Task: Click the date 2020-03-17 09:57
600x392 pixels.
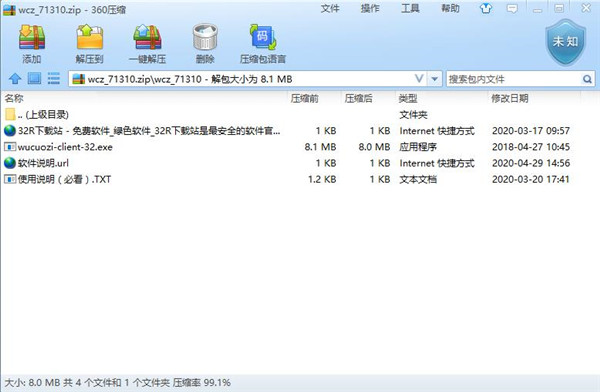Action: [531, 131]
